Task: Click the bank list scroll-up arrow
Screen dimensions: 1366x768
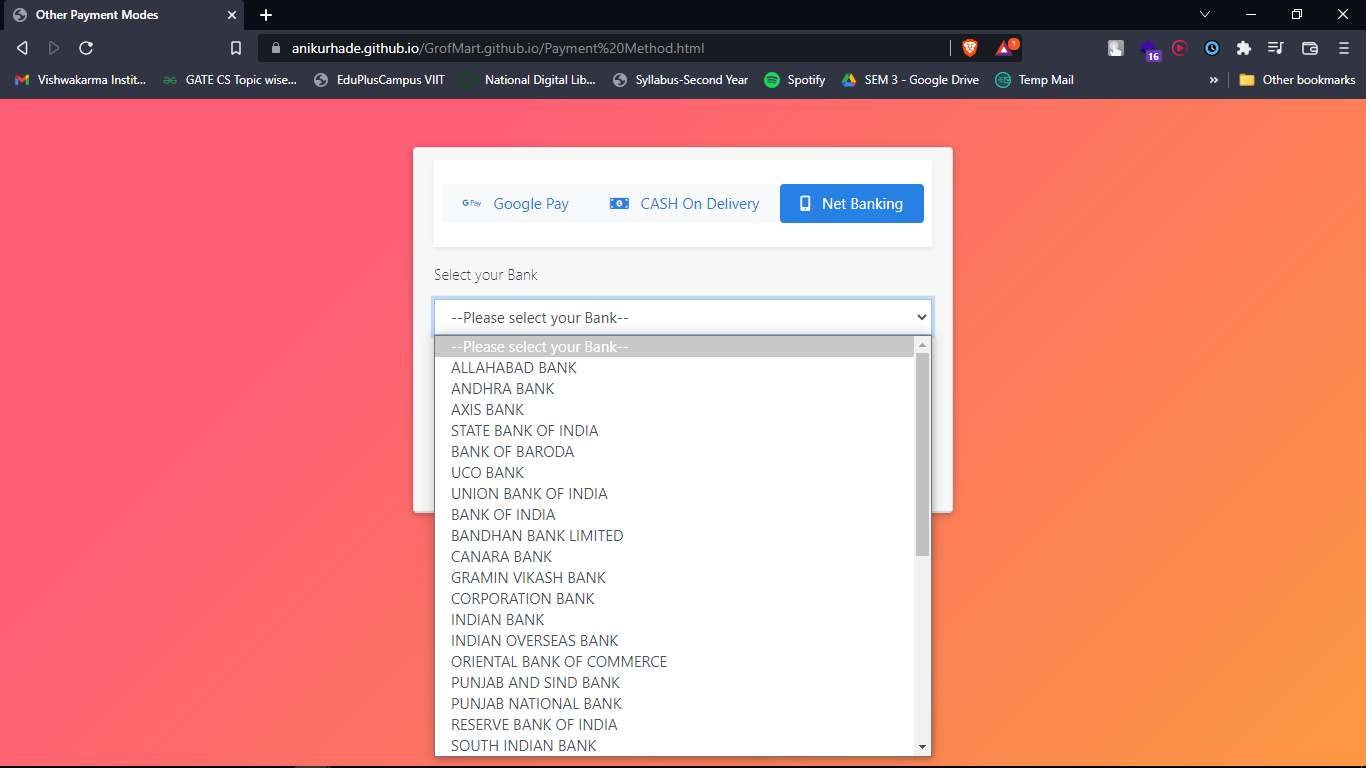Action: point(922,345)
